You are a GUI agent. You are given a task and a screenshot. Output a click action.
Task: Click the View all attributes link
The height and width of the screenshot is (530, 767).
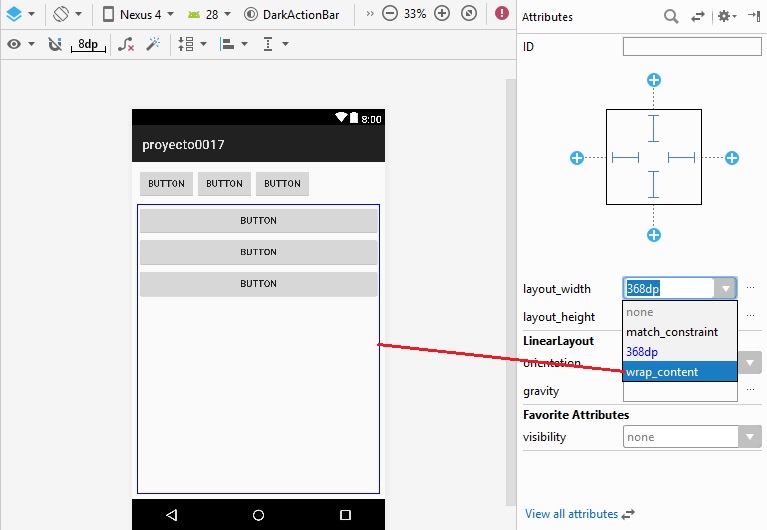pyautogui.click(x=571, y=514)
